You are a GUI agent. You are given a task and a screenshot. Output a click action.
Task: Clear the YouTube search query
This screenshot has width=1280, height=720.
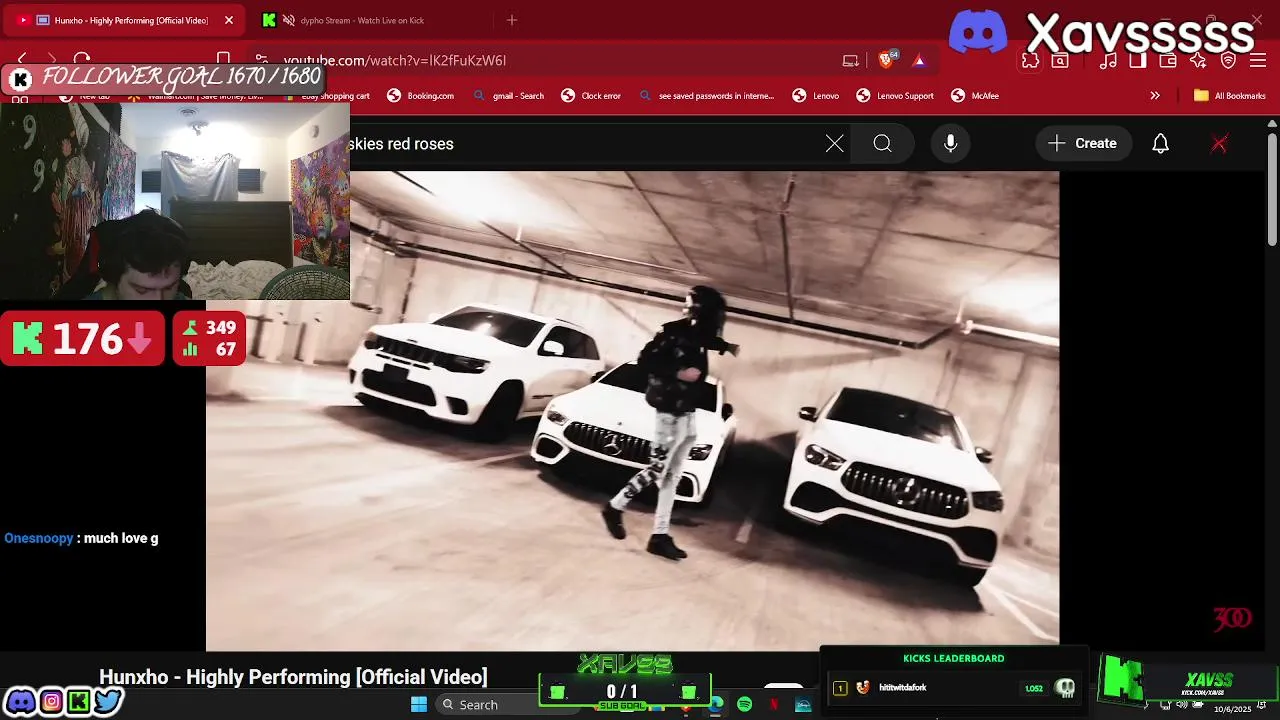pyautogui.click(x=835, y=144)
